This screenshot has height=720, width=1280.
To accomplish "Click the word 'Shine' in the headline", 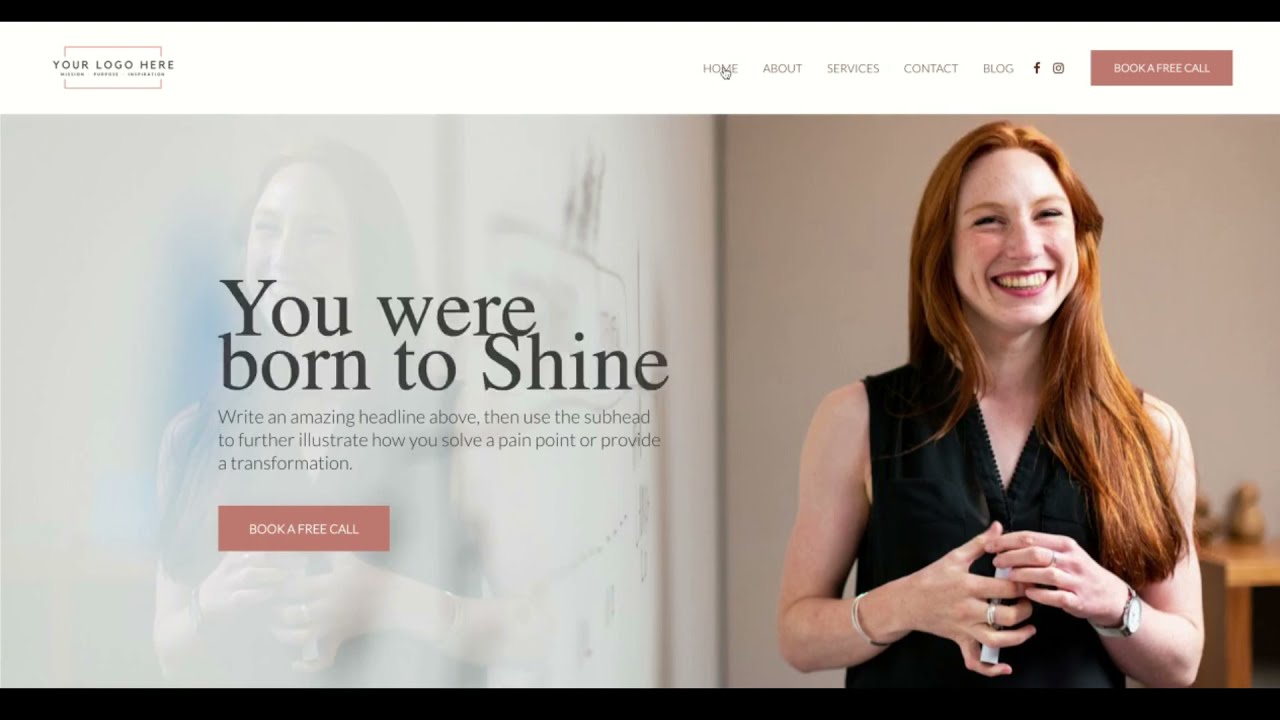I will point(574,366).
